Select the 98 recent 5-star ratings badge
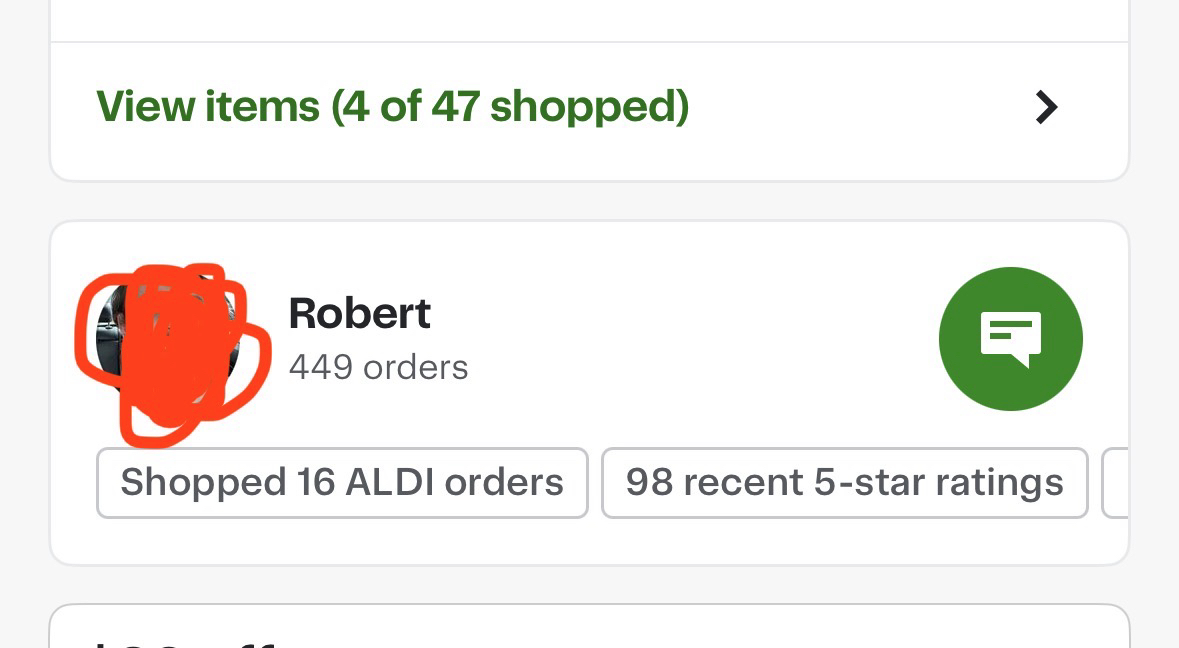Viewport: 1179px width, 648px height. pos(844,483)
